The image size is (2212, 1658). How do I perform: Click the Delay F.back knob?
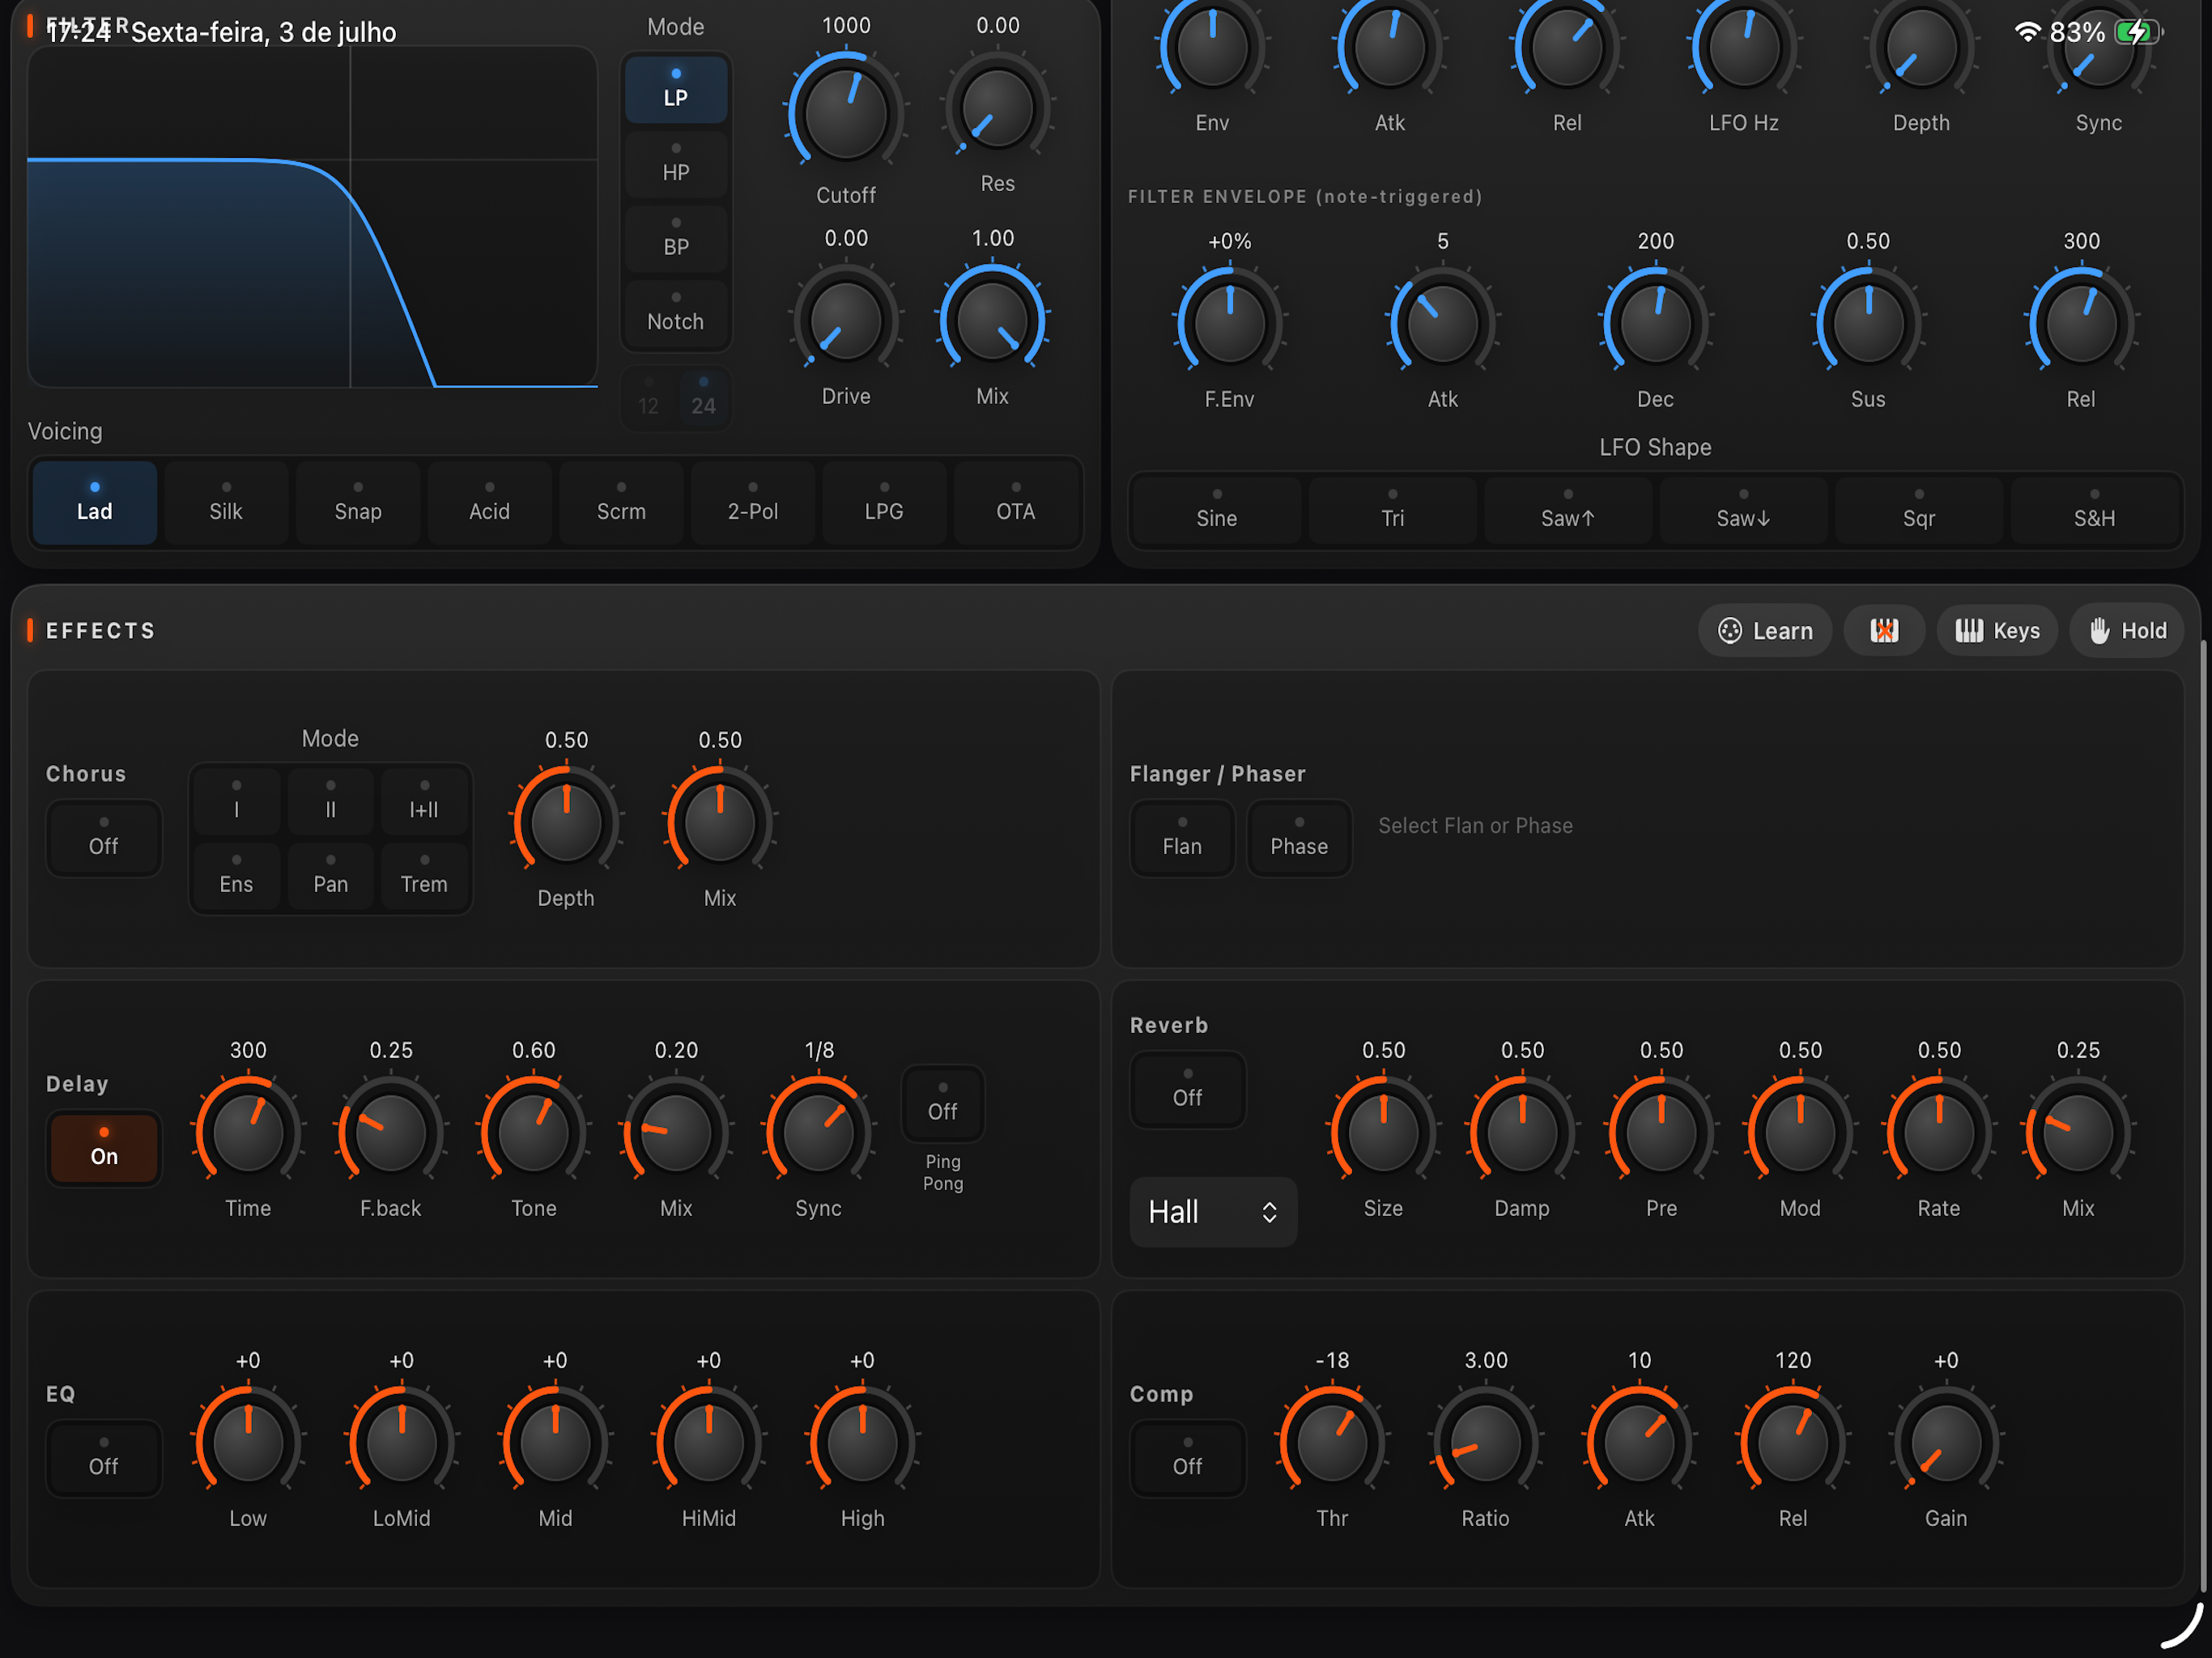(x=391, y=1133)
